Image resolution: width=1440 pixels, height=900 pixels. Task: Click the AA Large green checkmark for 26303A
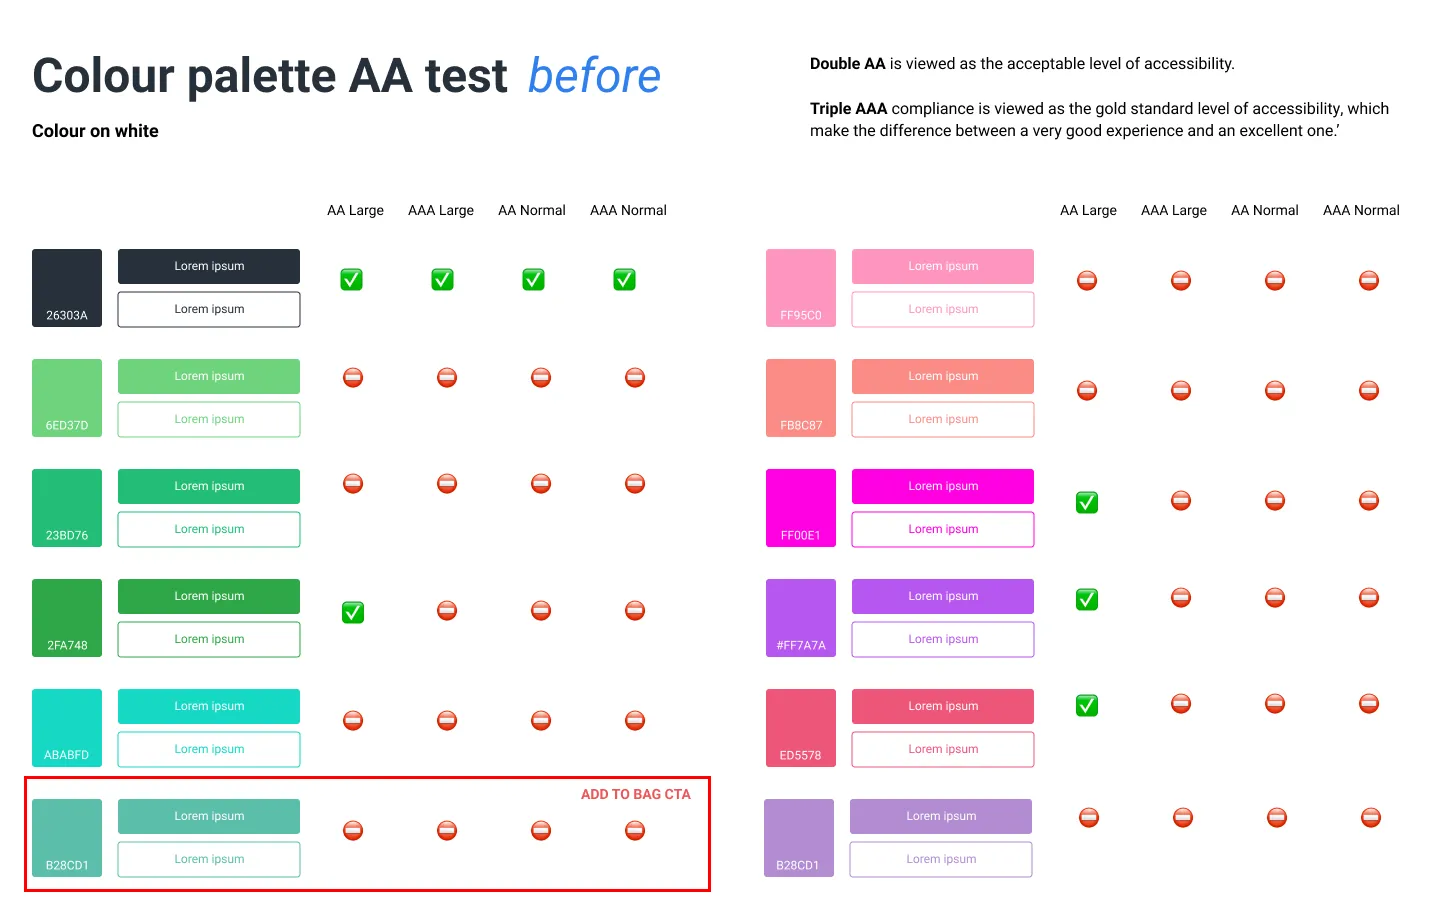[351, 280]
